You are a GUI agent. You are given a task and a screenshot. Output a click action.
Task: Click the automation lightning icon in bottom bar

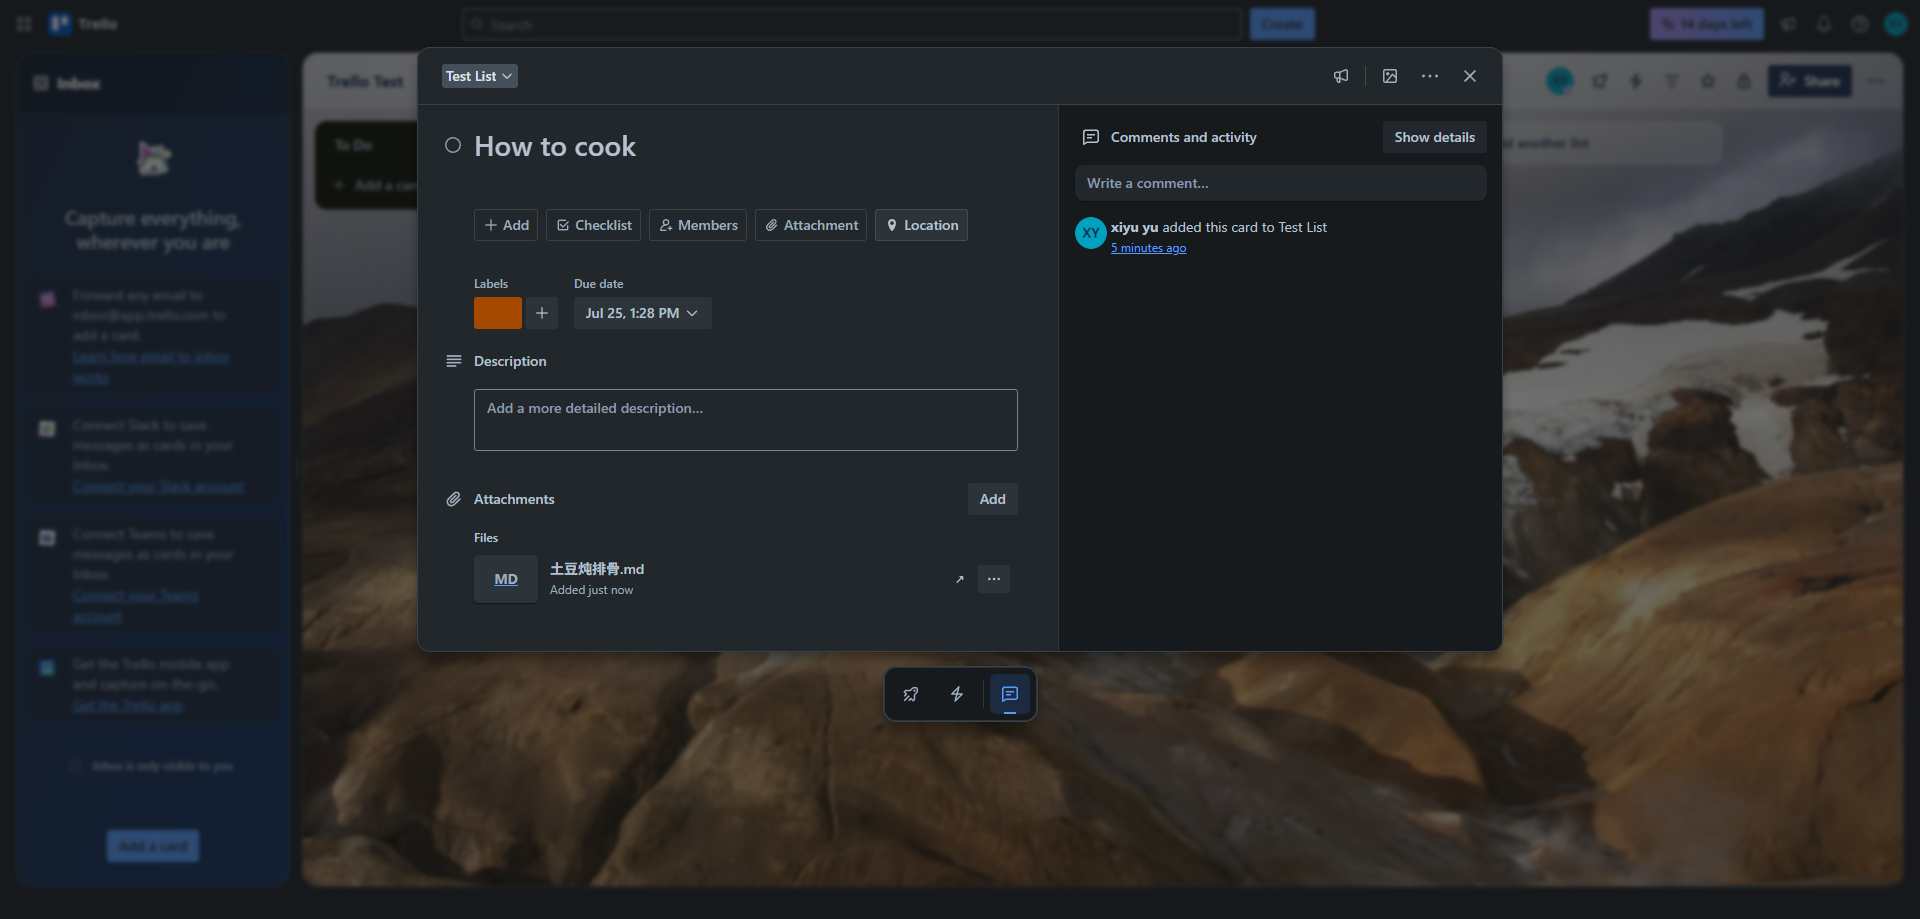pyautogui.click(x=957, y=694)
